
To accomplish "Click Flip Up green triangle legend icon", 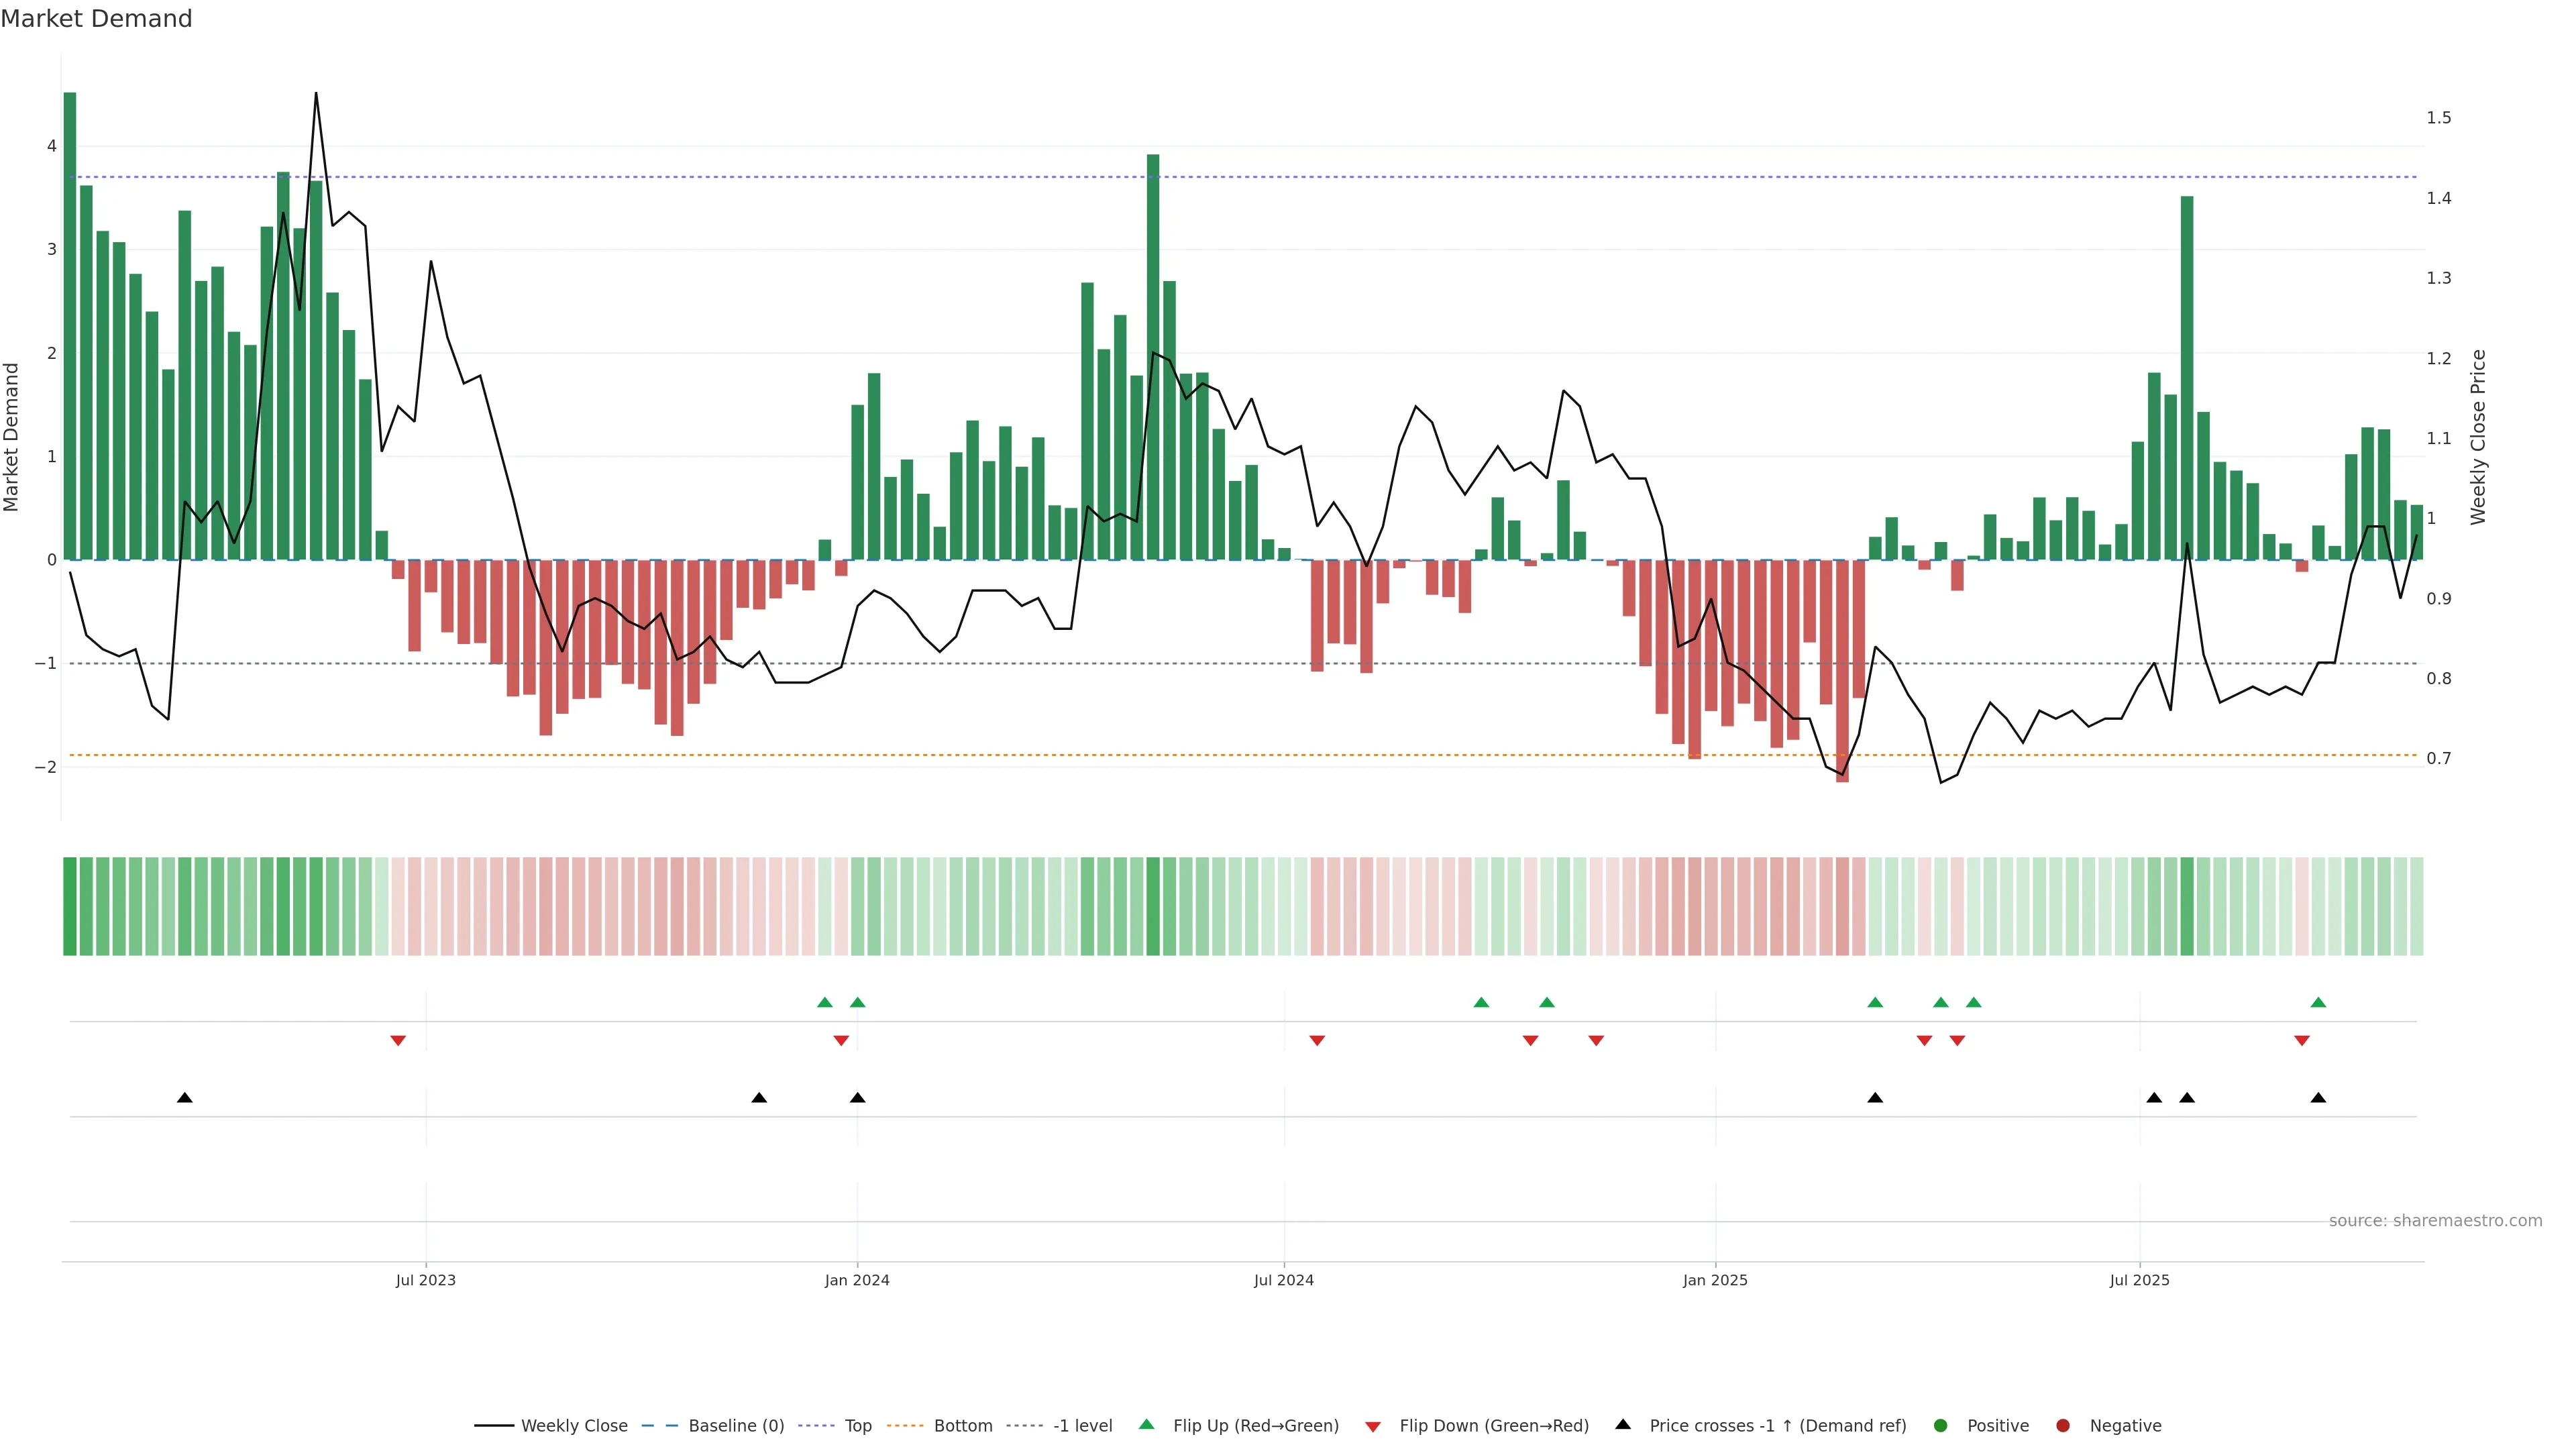I will coord(1147,1425).
